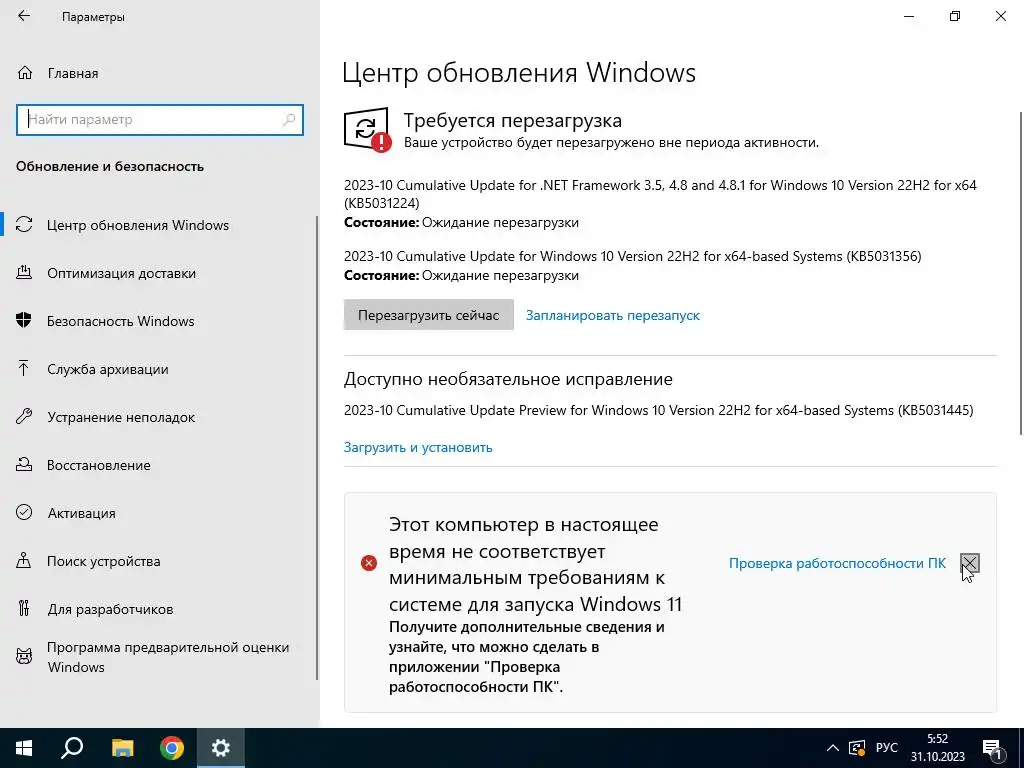The width and height of the screenshot is (1024, 768).
Task: Click the Требуется перезагрузка heading
Action: (x=513, y=120)
